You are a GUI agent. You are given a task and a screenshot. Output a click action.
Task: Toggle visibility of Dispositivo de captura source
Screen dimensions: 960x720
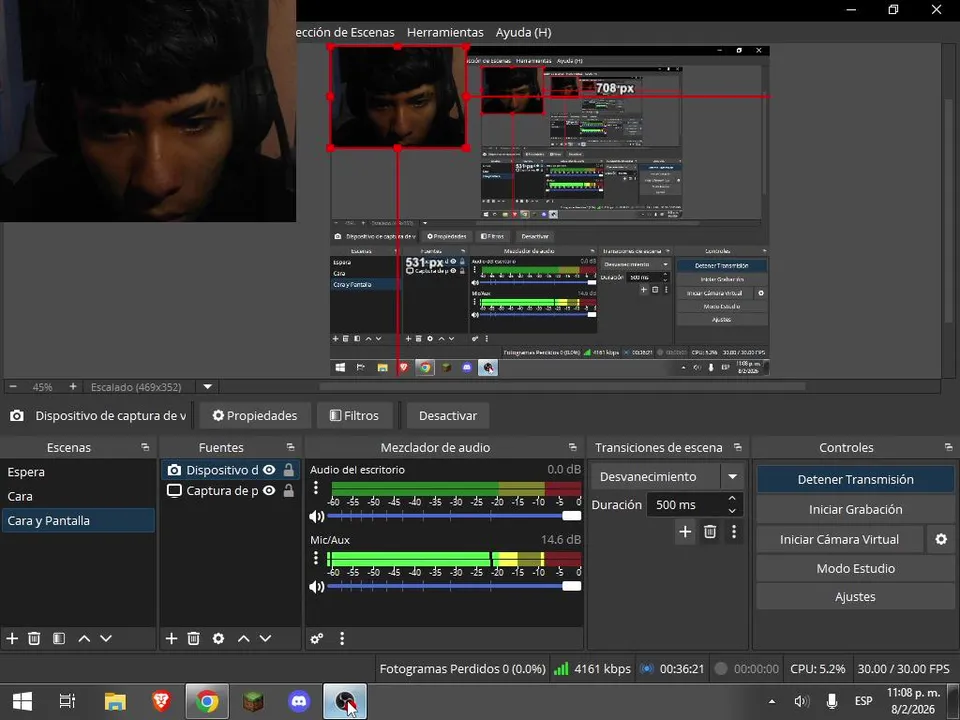point(269,470)
